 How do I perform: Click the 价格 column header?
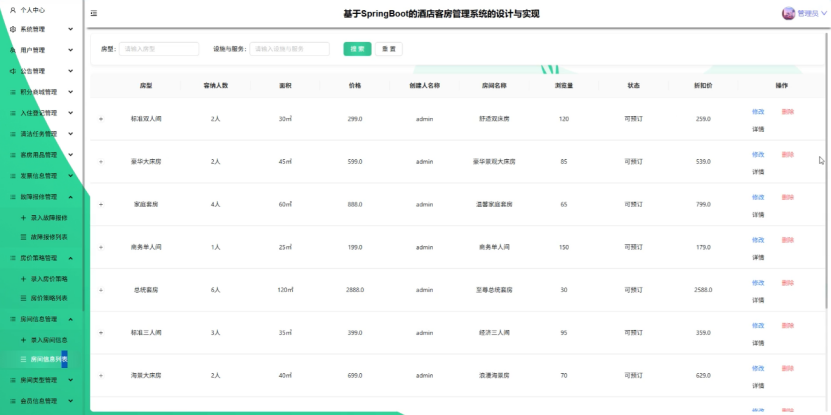click(x=355, y=85)
